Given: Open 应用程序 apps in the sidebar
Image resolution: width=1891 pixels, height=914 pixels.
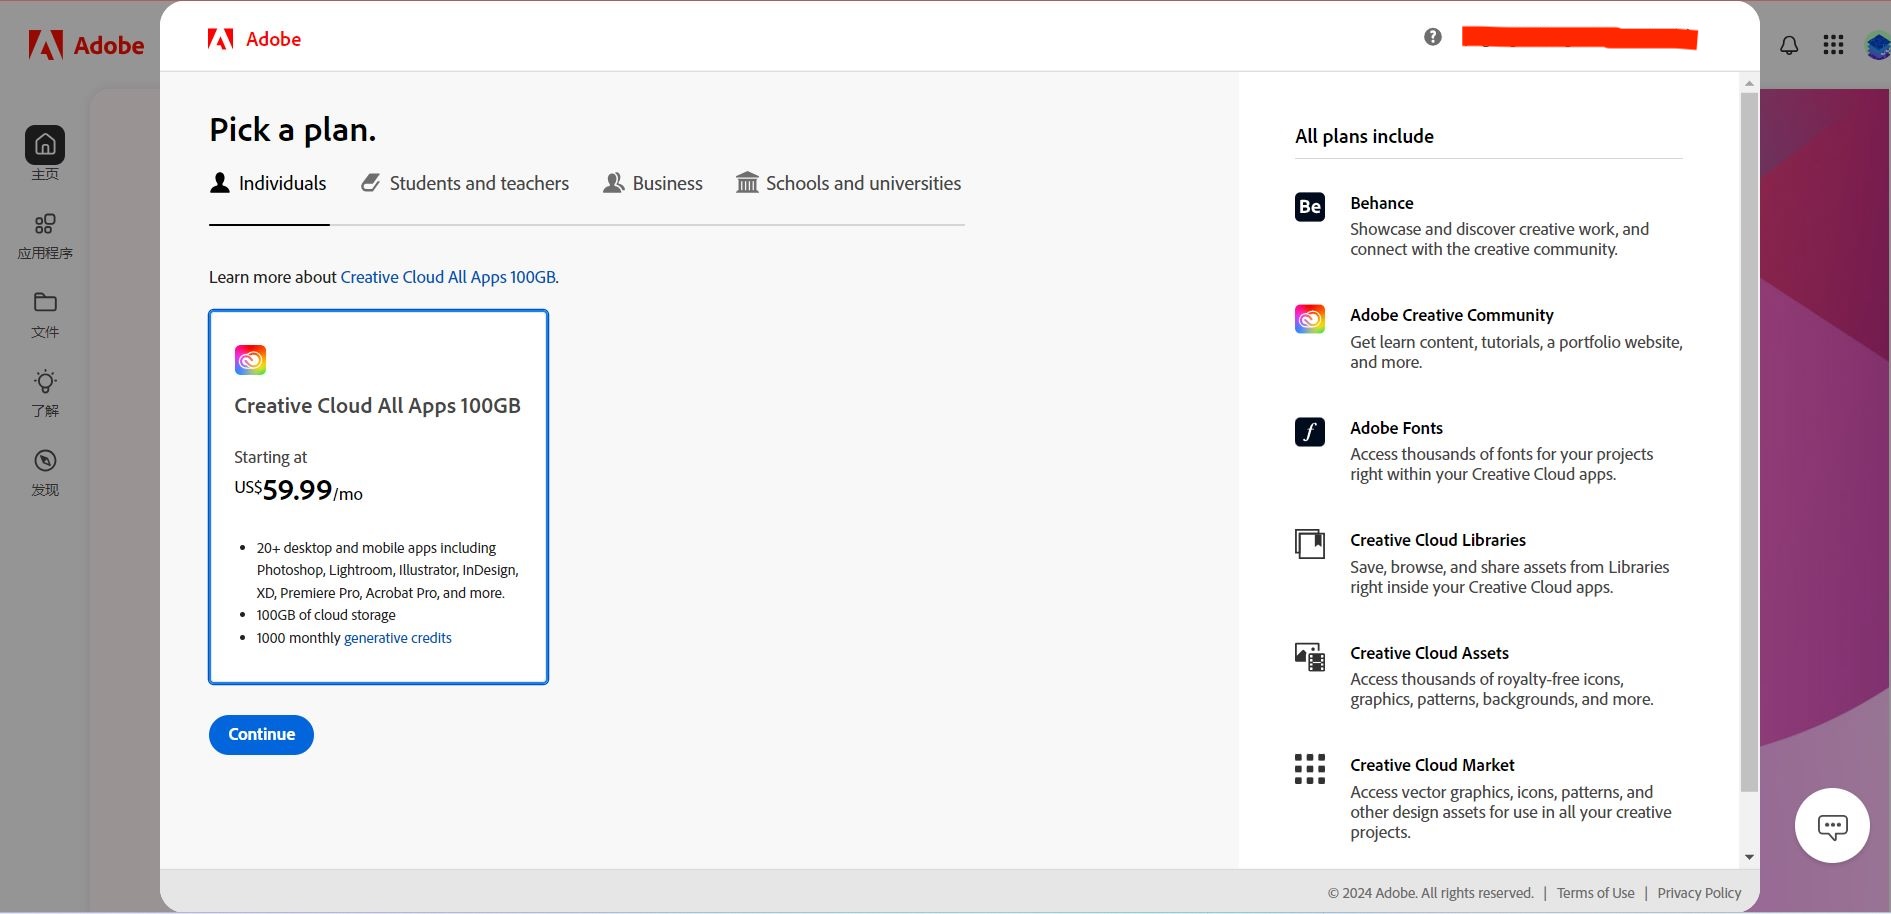Looking at the screenshot, I should click(x=45, y=236).
